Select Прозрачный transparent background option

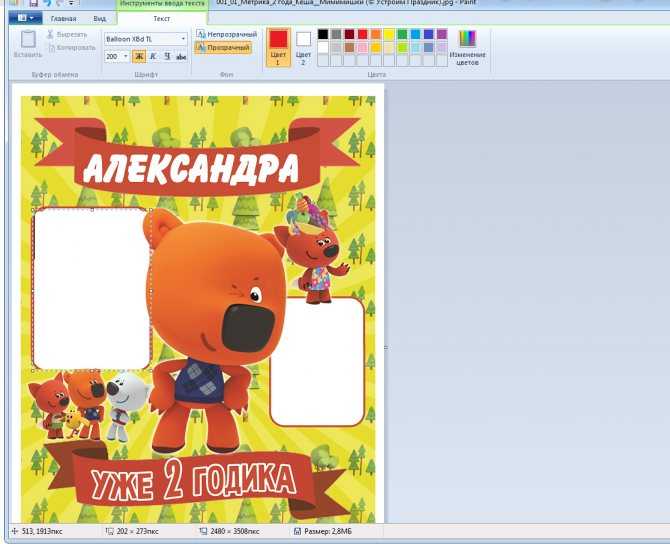[x=223, y=47]
